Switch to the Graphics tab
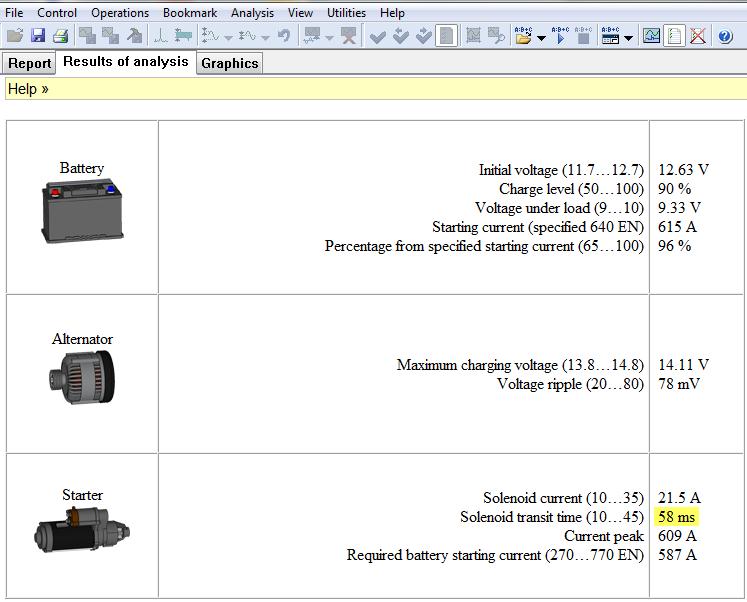The width and height of the screenshot is (747, 602). click(229, 63)
